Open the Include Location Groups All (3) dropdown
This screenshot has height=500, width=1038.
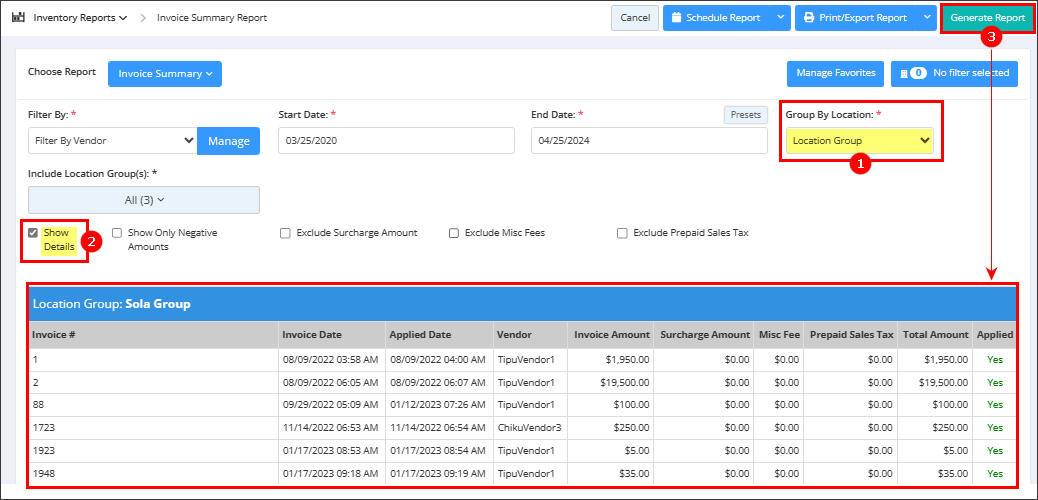point(144,200)
